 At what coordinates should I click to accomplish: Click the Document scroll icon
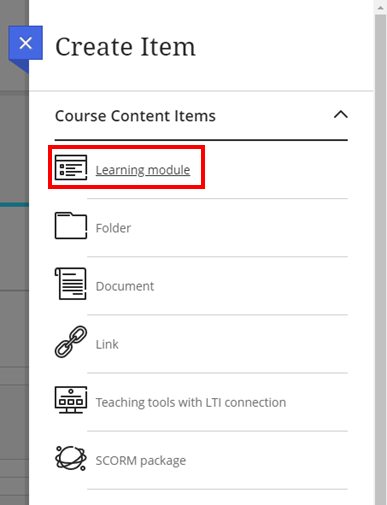[x=71, y=284]
